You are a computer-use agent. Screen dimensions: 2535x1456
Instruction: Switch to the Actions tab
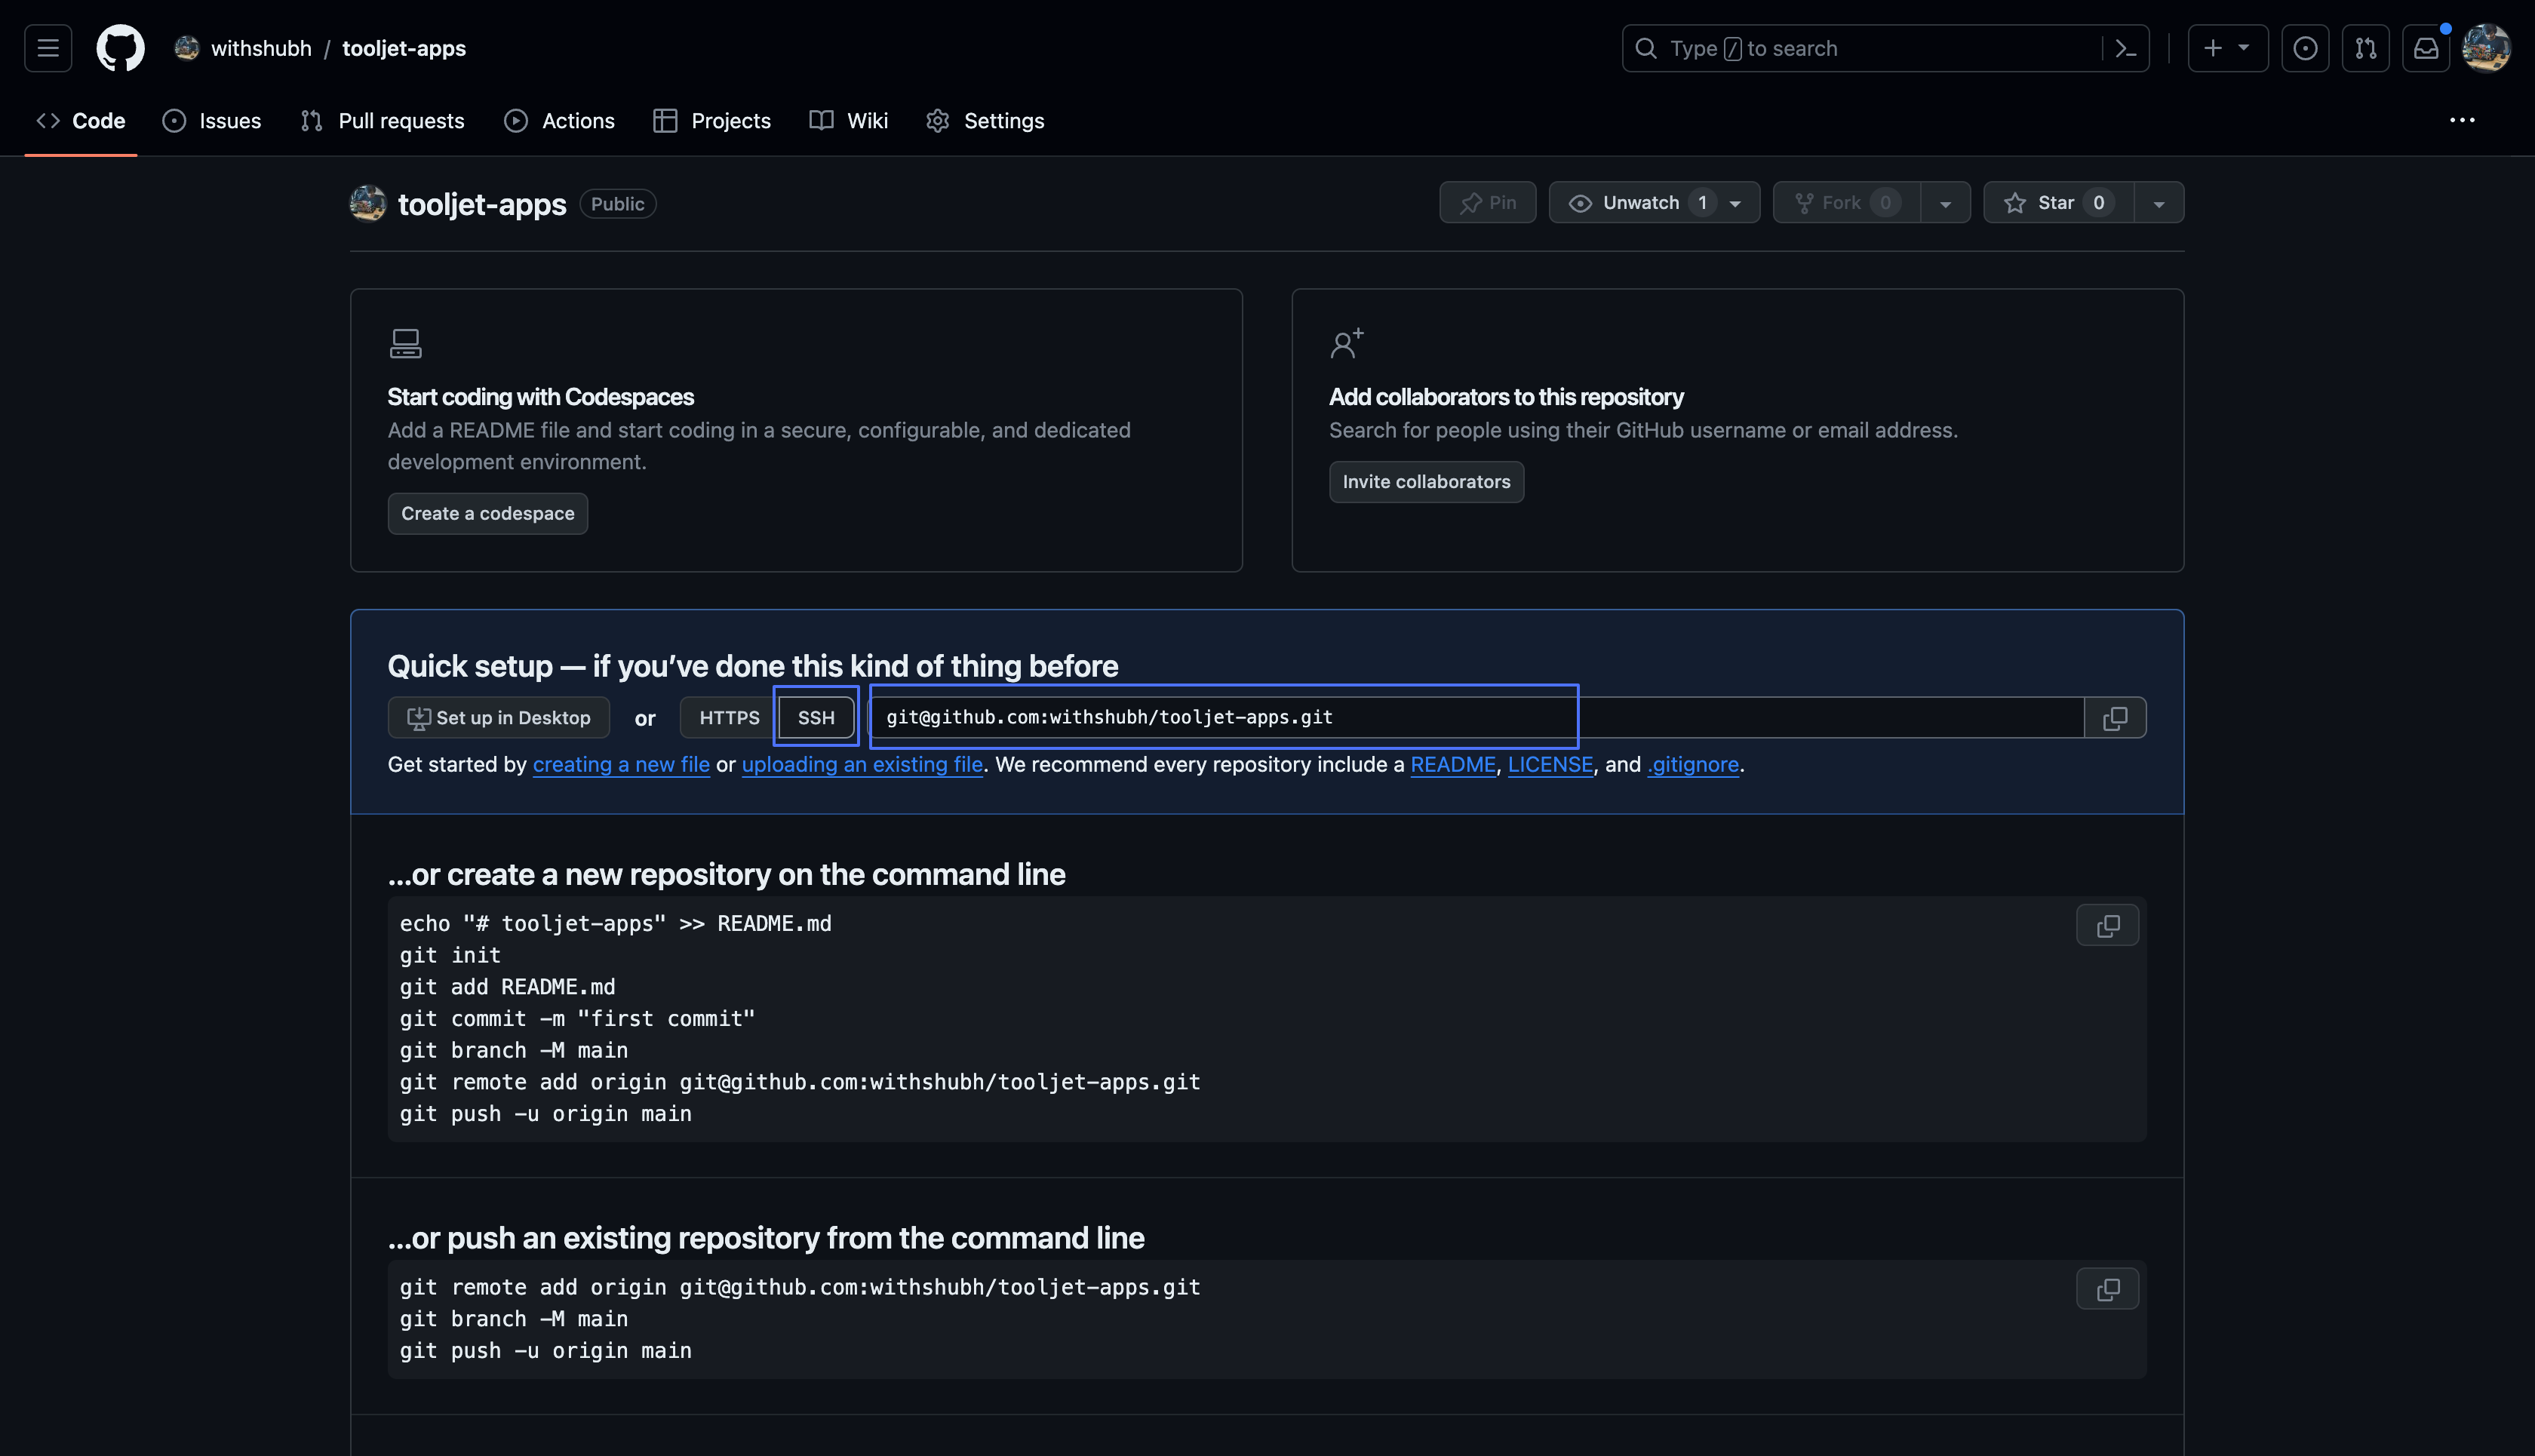[x=560, y=121]
